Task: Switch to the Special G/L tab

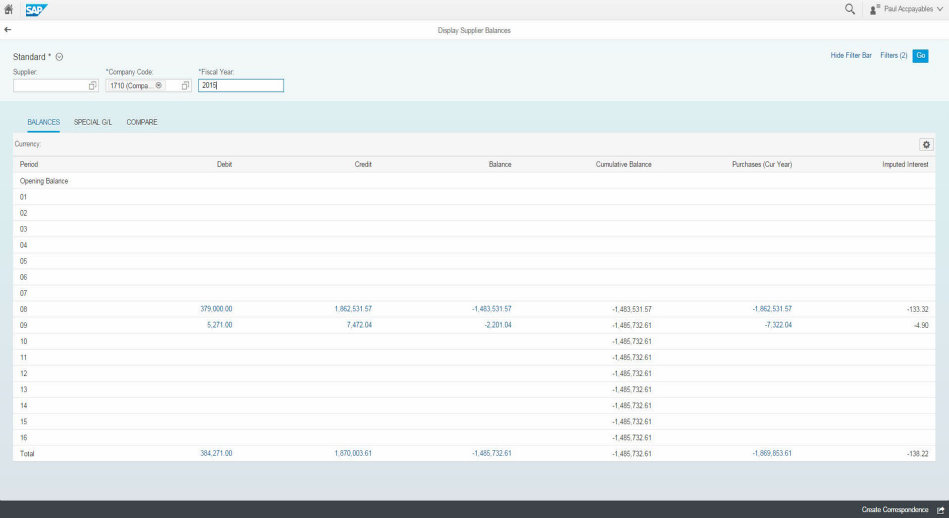Action: click(93, 122)
